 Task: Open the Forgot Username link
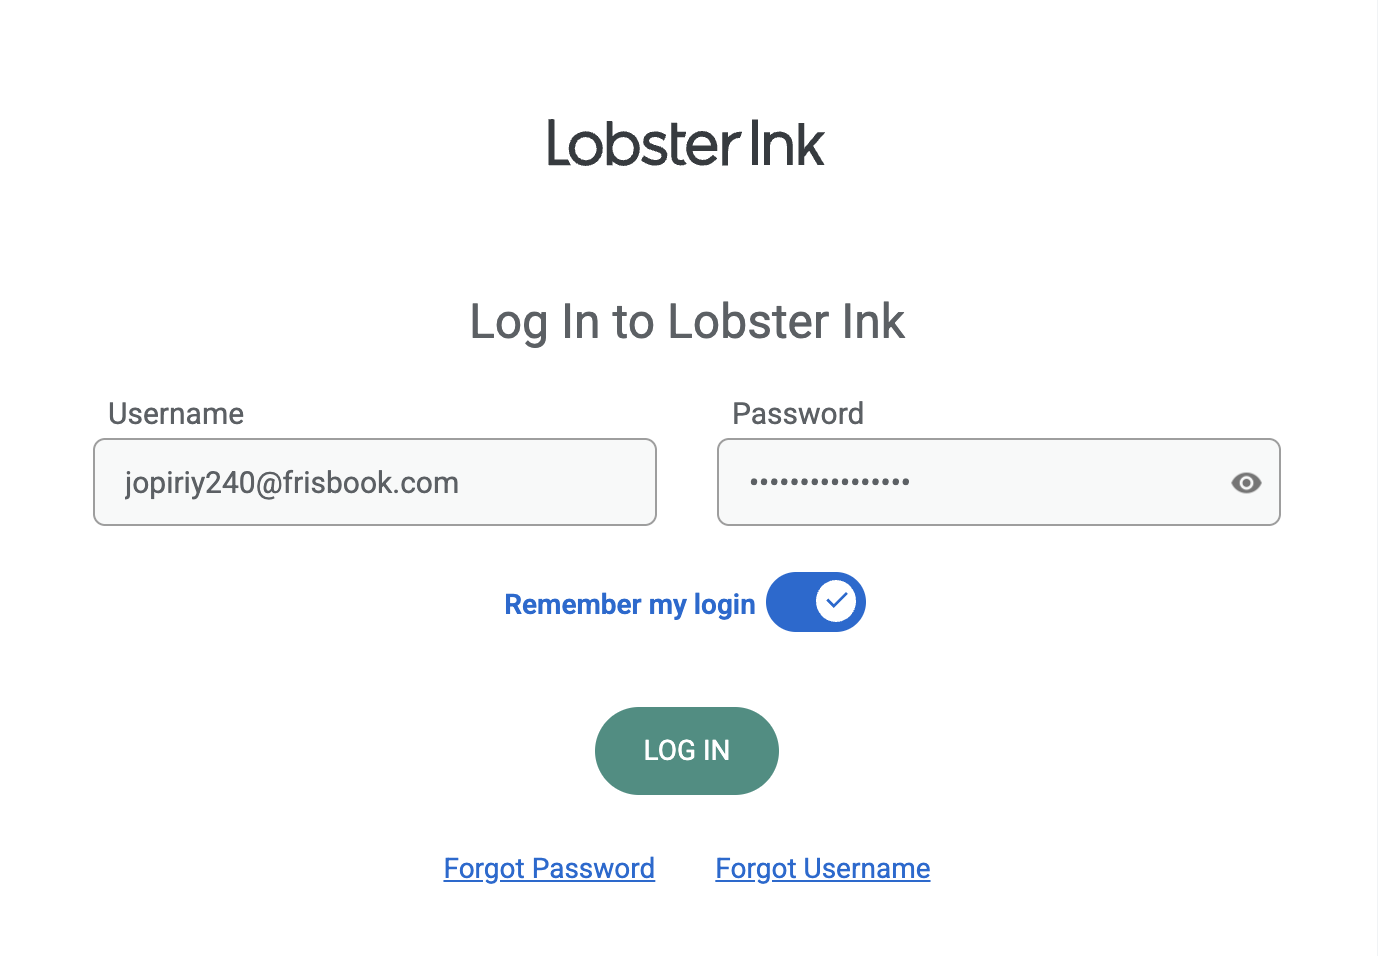823,868
